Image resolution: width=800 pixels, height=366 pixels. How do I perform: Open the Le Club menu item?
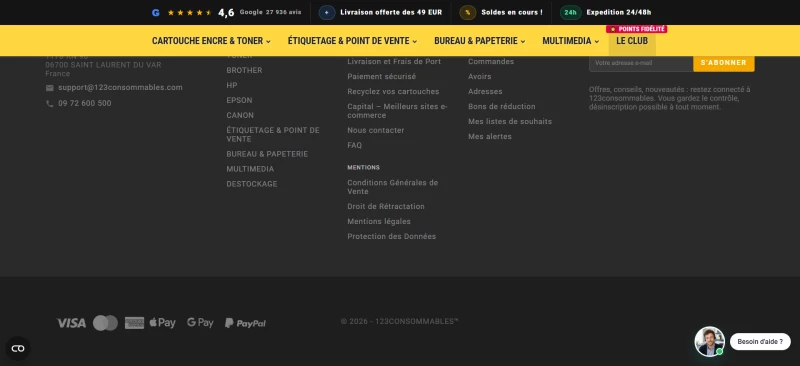[x=632, y=41]
